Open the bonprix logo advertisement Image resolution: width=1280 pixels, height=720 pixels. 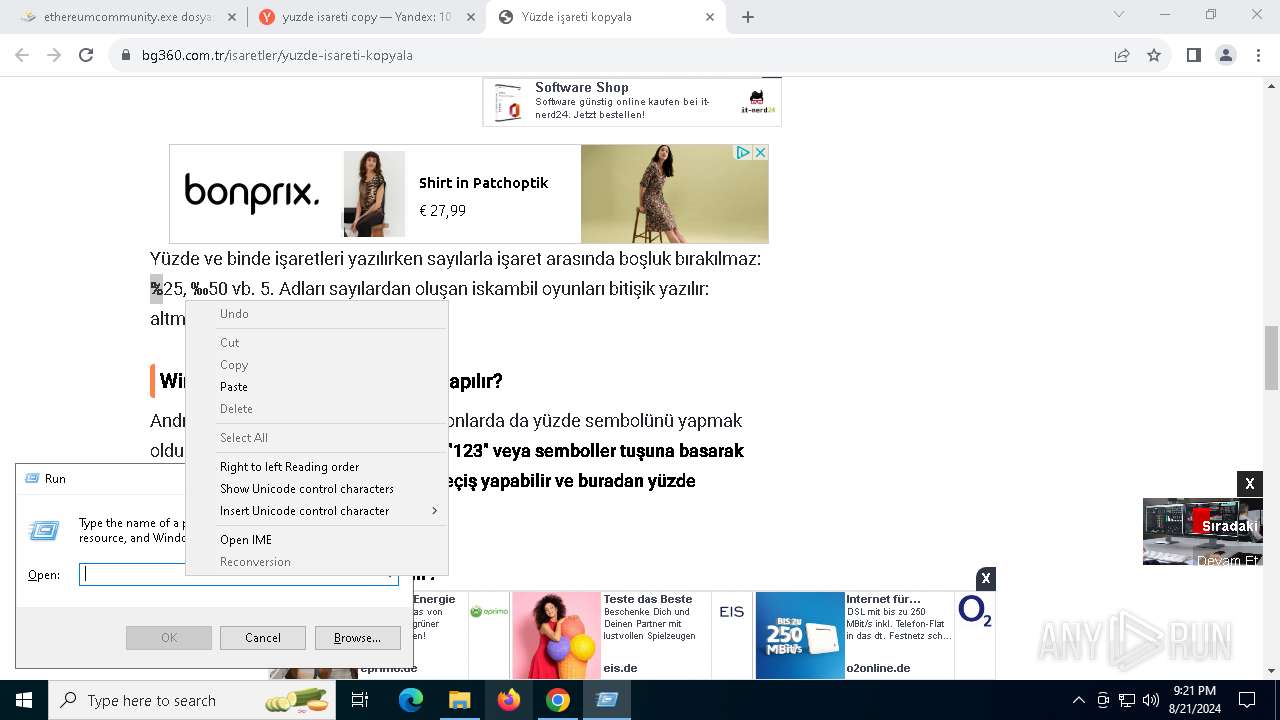252,192
